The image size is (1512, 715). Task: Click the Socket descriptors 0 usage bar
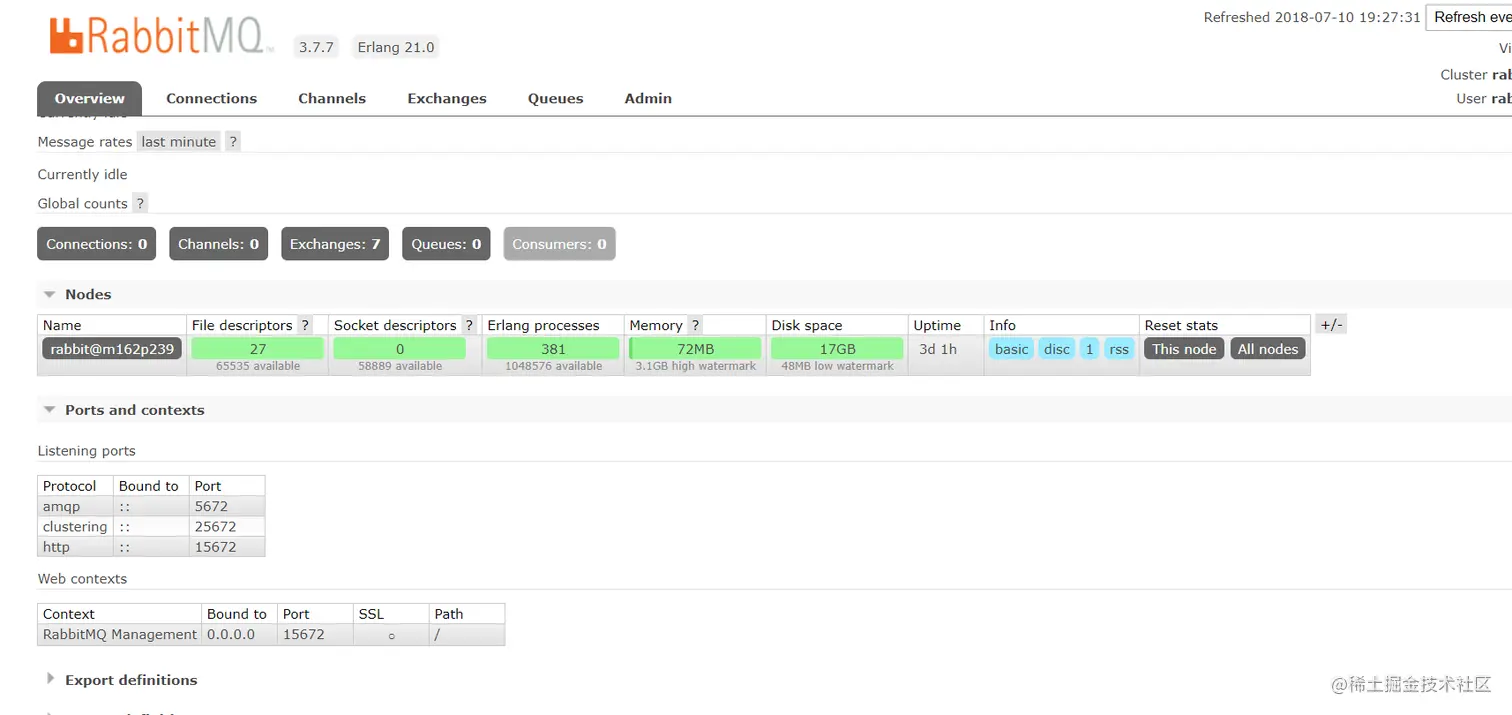click(x=400, y=349)
